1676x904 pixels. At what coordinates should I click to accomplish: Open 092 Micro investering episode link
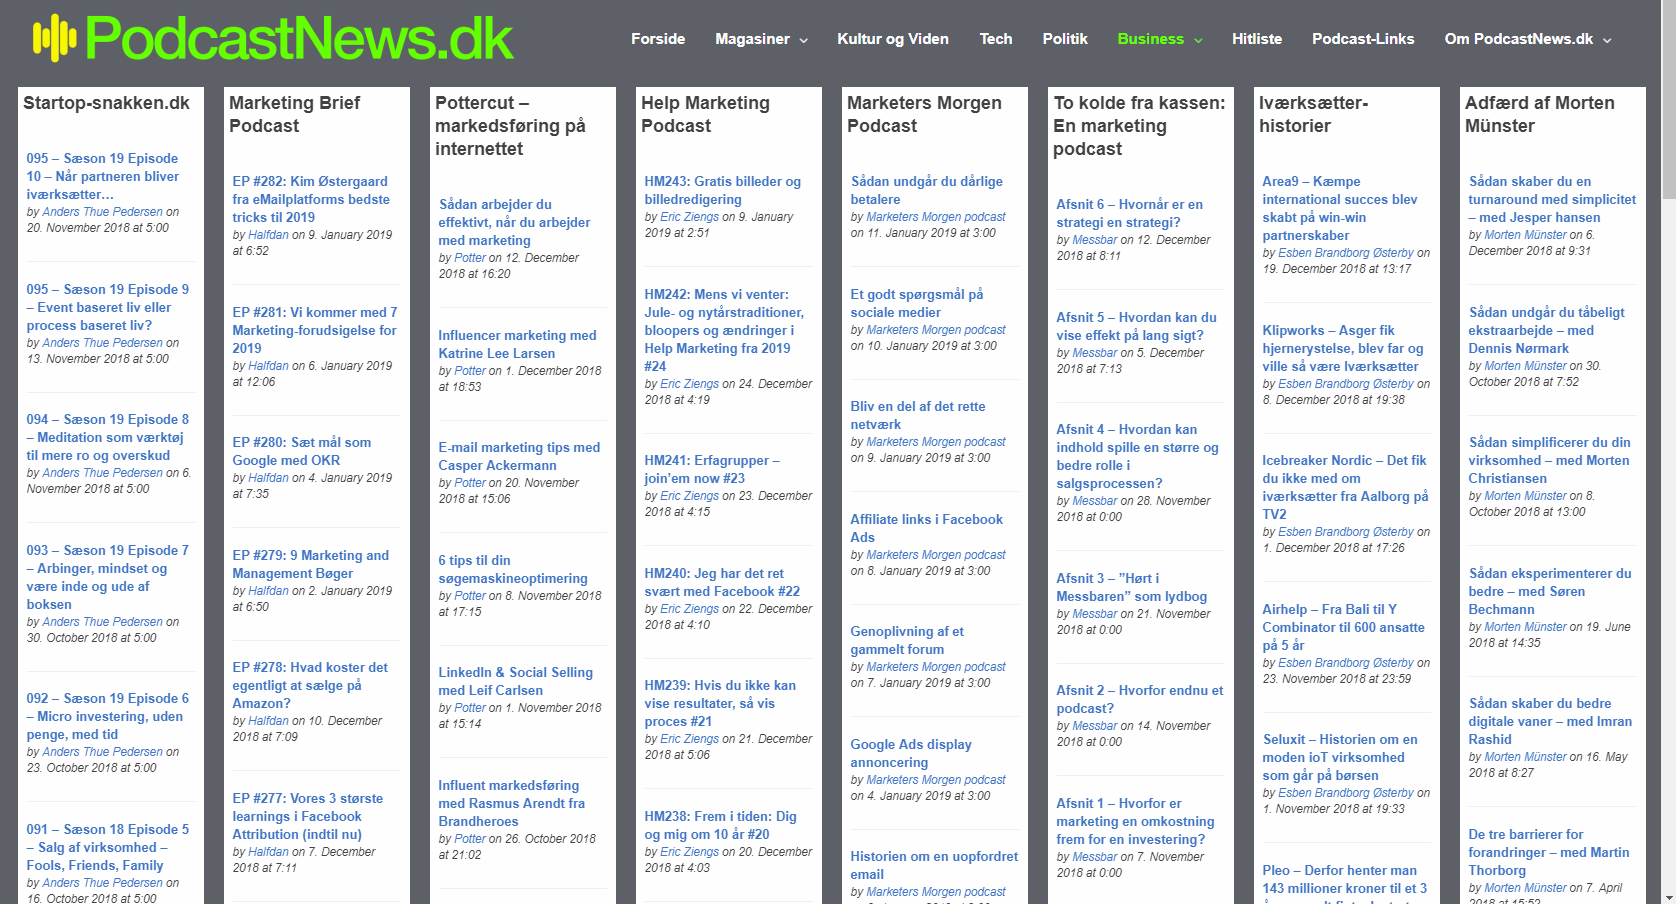pyautogui.click(x=107, y=716)
